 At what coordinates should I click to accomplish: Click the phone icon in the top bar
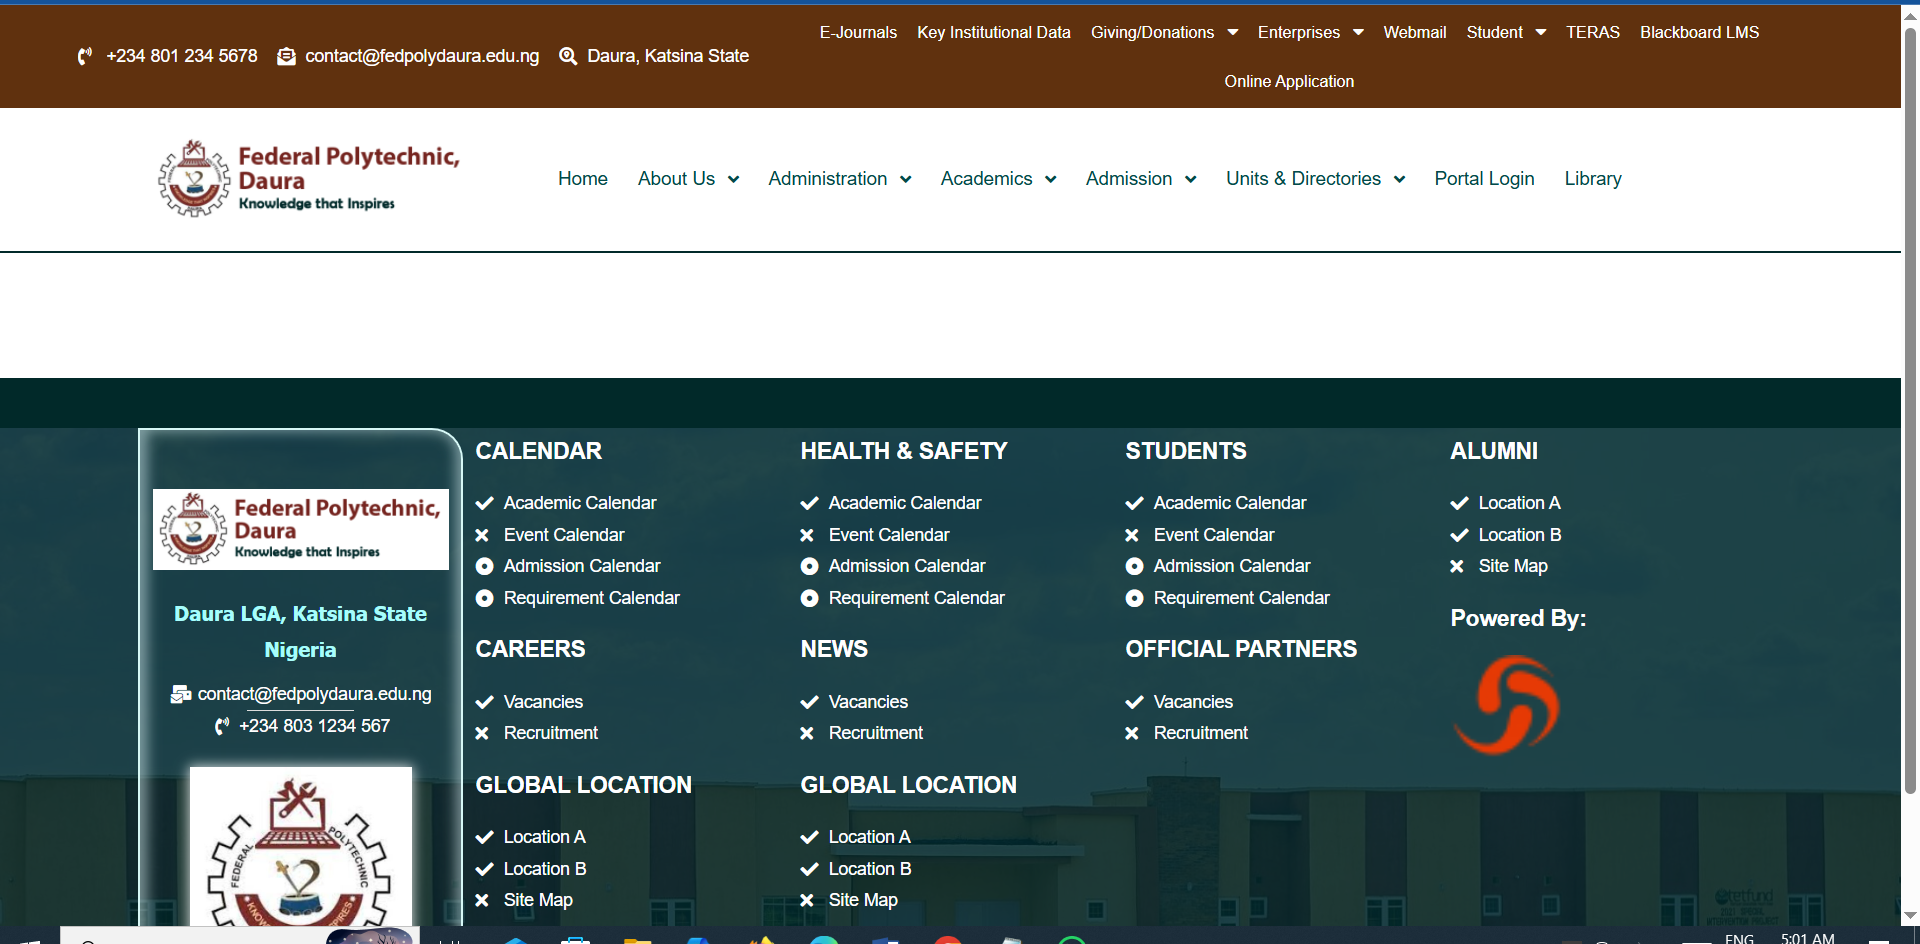[x=85, y=57]
